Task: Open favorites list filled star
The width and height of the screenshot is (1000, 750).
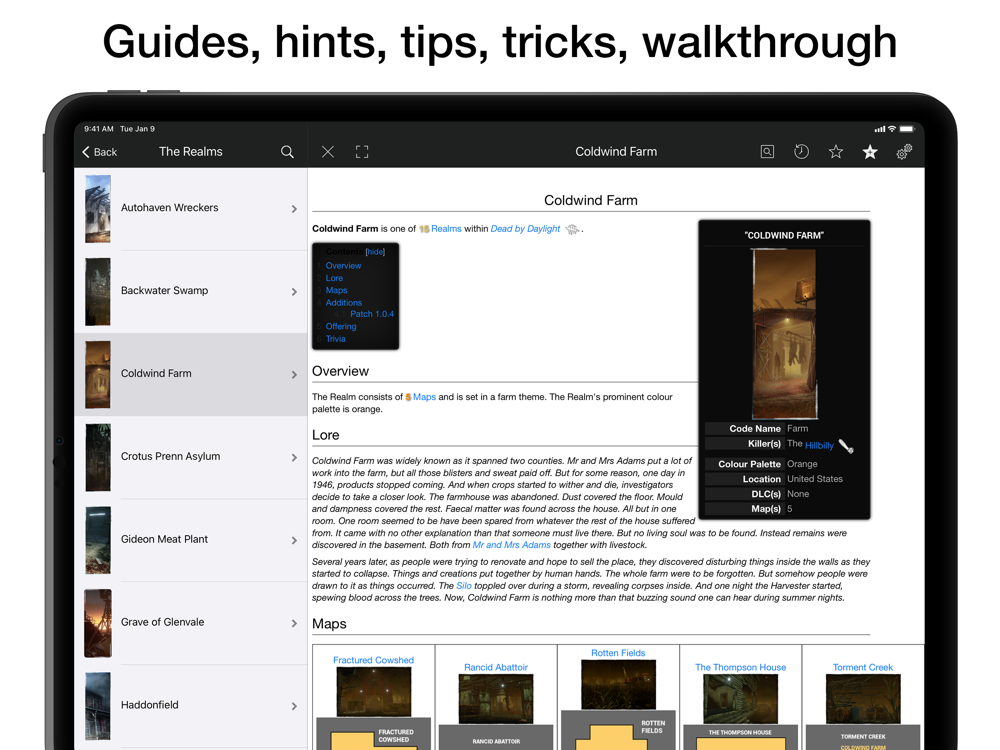Action: pyautogui.click(x=870, y=152)
